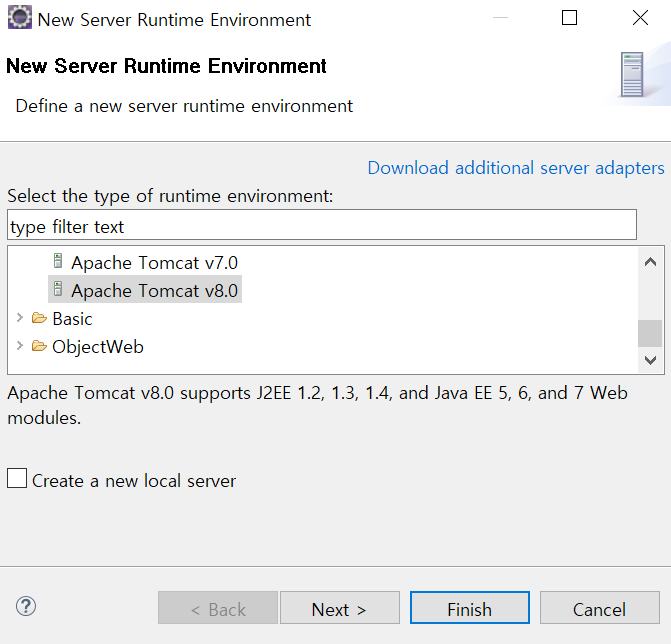This screenshot has height=644, width=671.
Task: Click the list scroll down arrow
Action: click(x=650, y=360)
